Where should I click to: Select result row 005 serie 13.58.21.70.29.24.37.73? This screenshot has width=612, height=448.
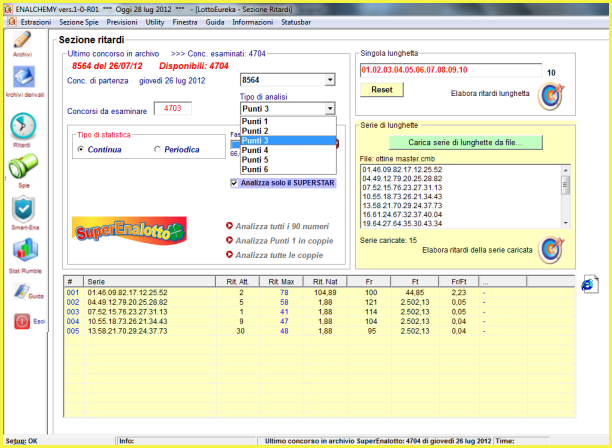pyautogui.click(x=319, y=331)
